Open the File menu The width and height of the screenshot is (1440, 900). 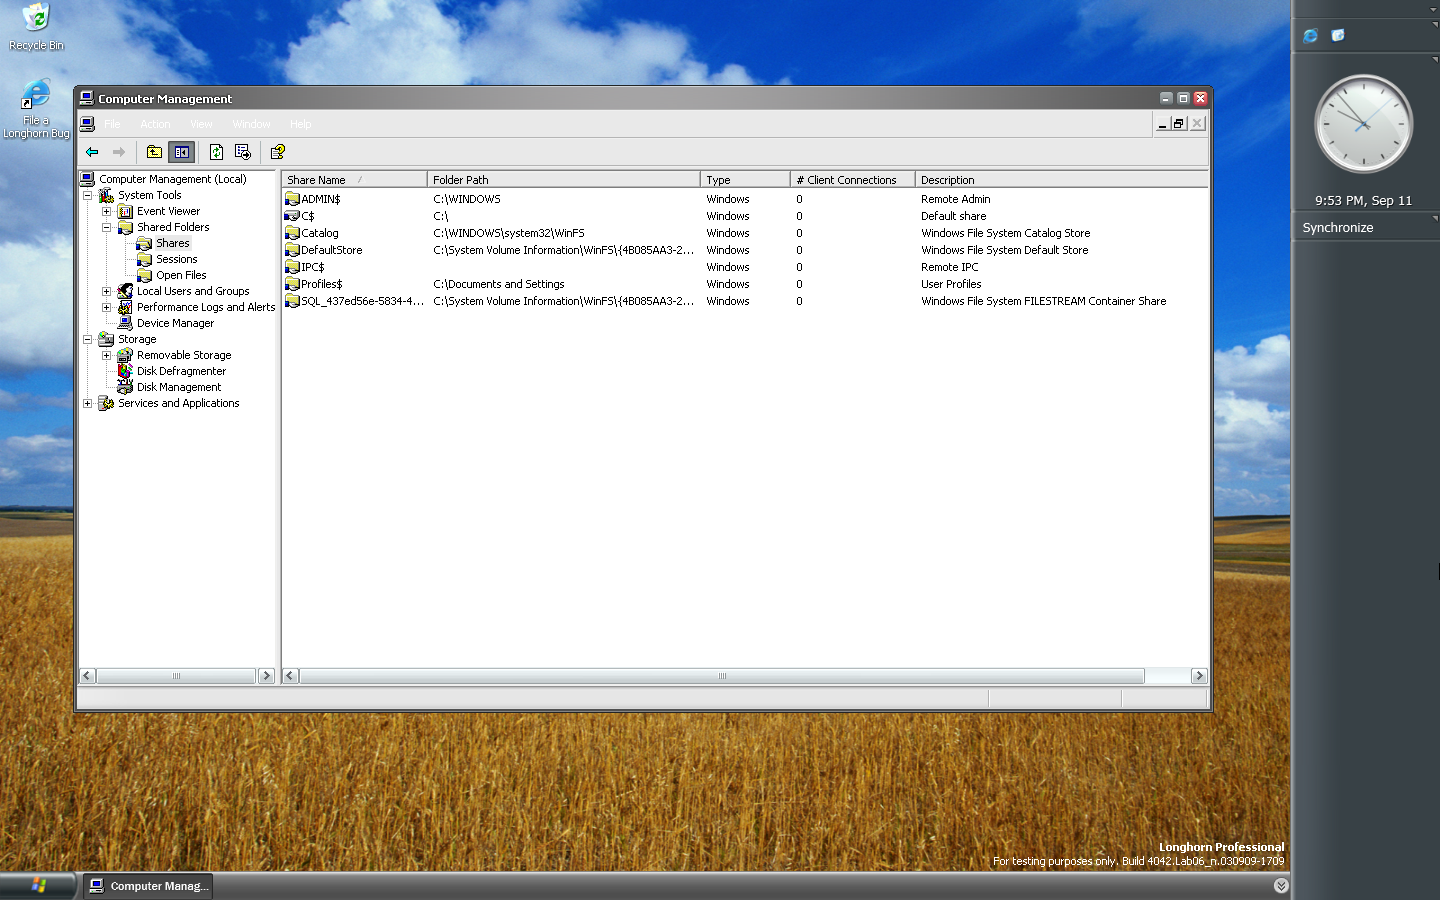tap(112, 124)
